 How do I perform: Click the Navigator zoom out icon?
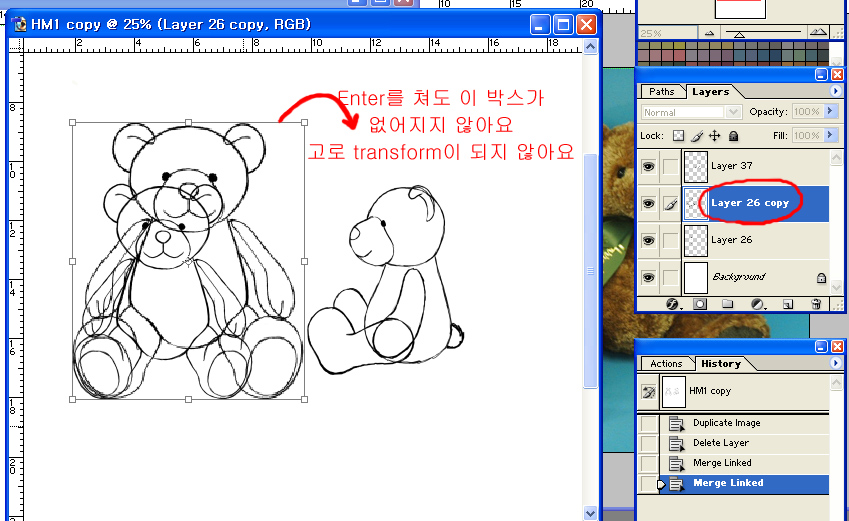tap(709, 33)
